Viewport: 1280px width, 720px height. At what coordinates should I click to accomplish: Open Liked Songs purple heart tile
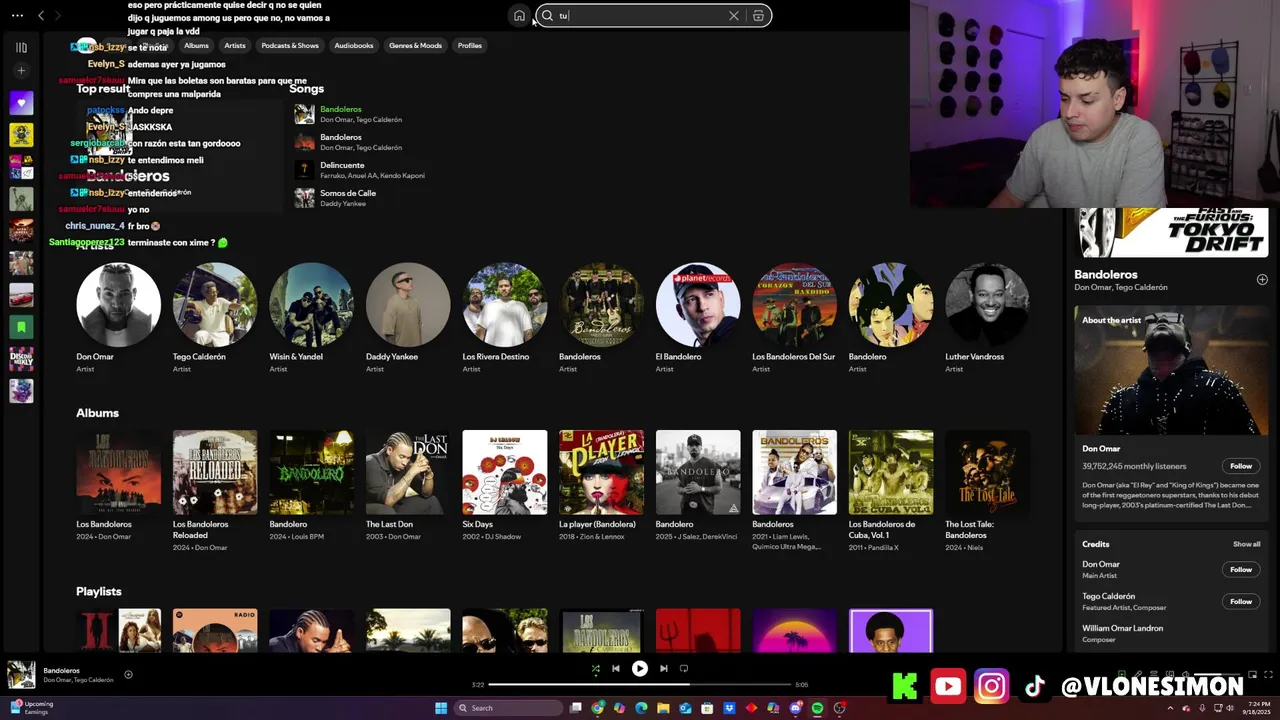pyautogui.click(x=21, y=102)
